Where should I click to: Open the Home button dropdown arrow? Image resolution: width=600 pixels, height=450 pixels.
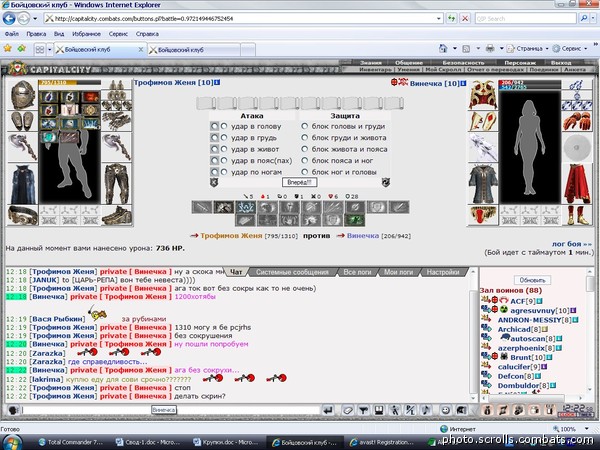[455, 49]
